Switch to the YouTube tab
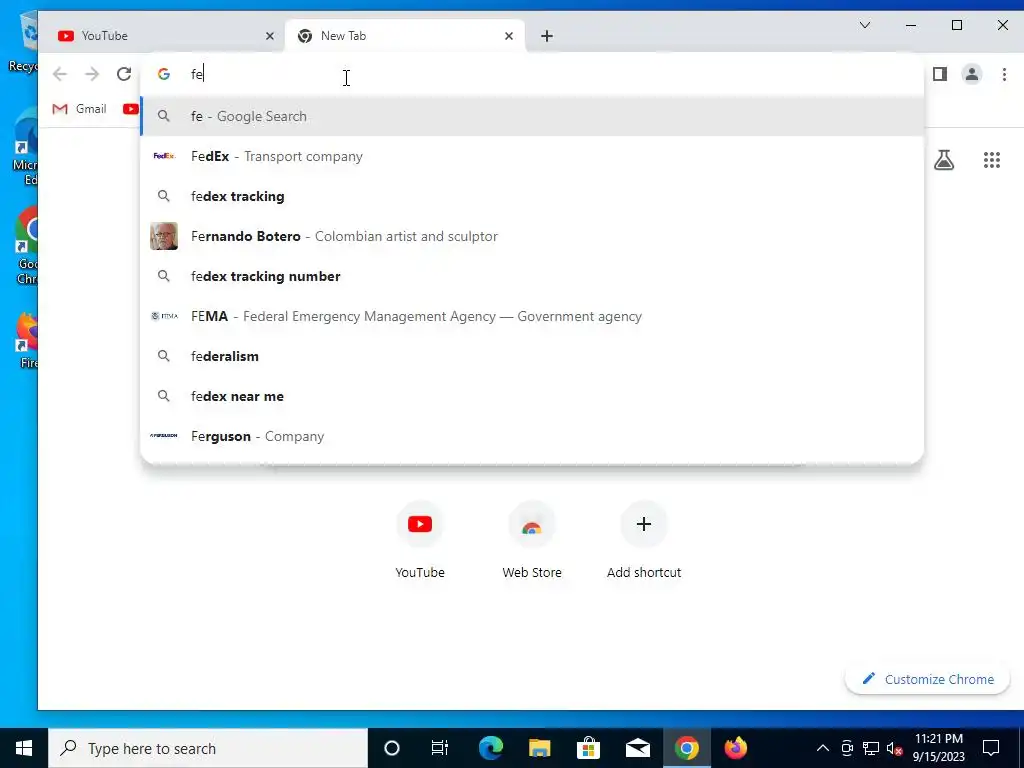Screen dimensions: 1024x768 pos(163,36)
